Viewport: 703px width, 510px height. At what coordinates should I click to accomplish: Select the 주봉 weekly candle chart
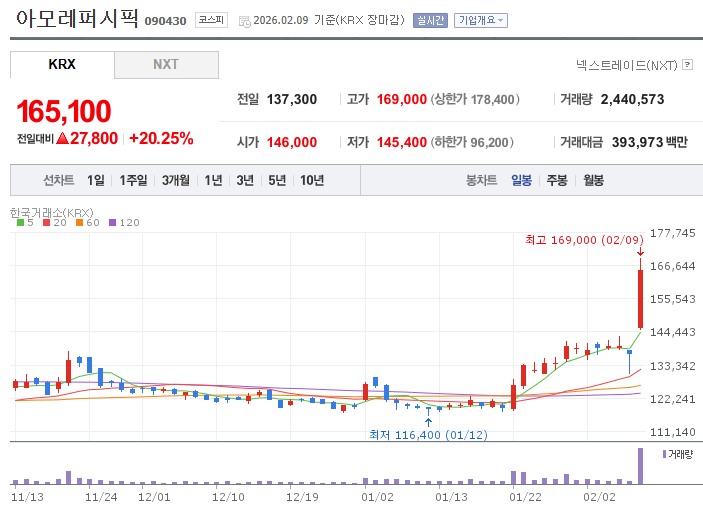557,180
